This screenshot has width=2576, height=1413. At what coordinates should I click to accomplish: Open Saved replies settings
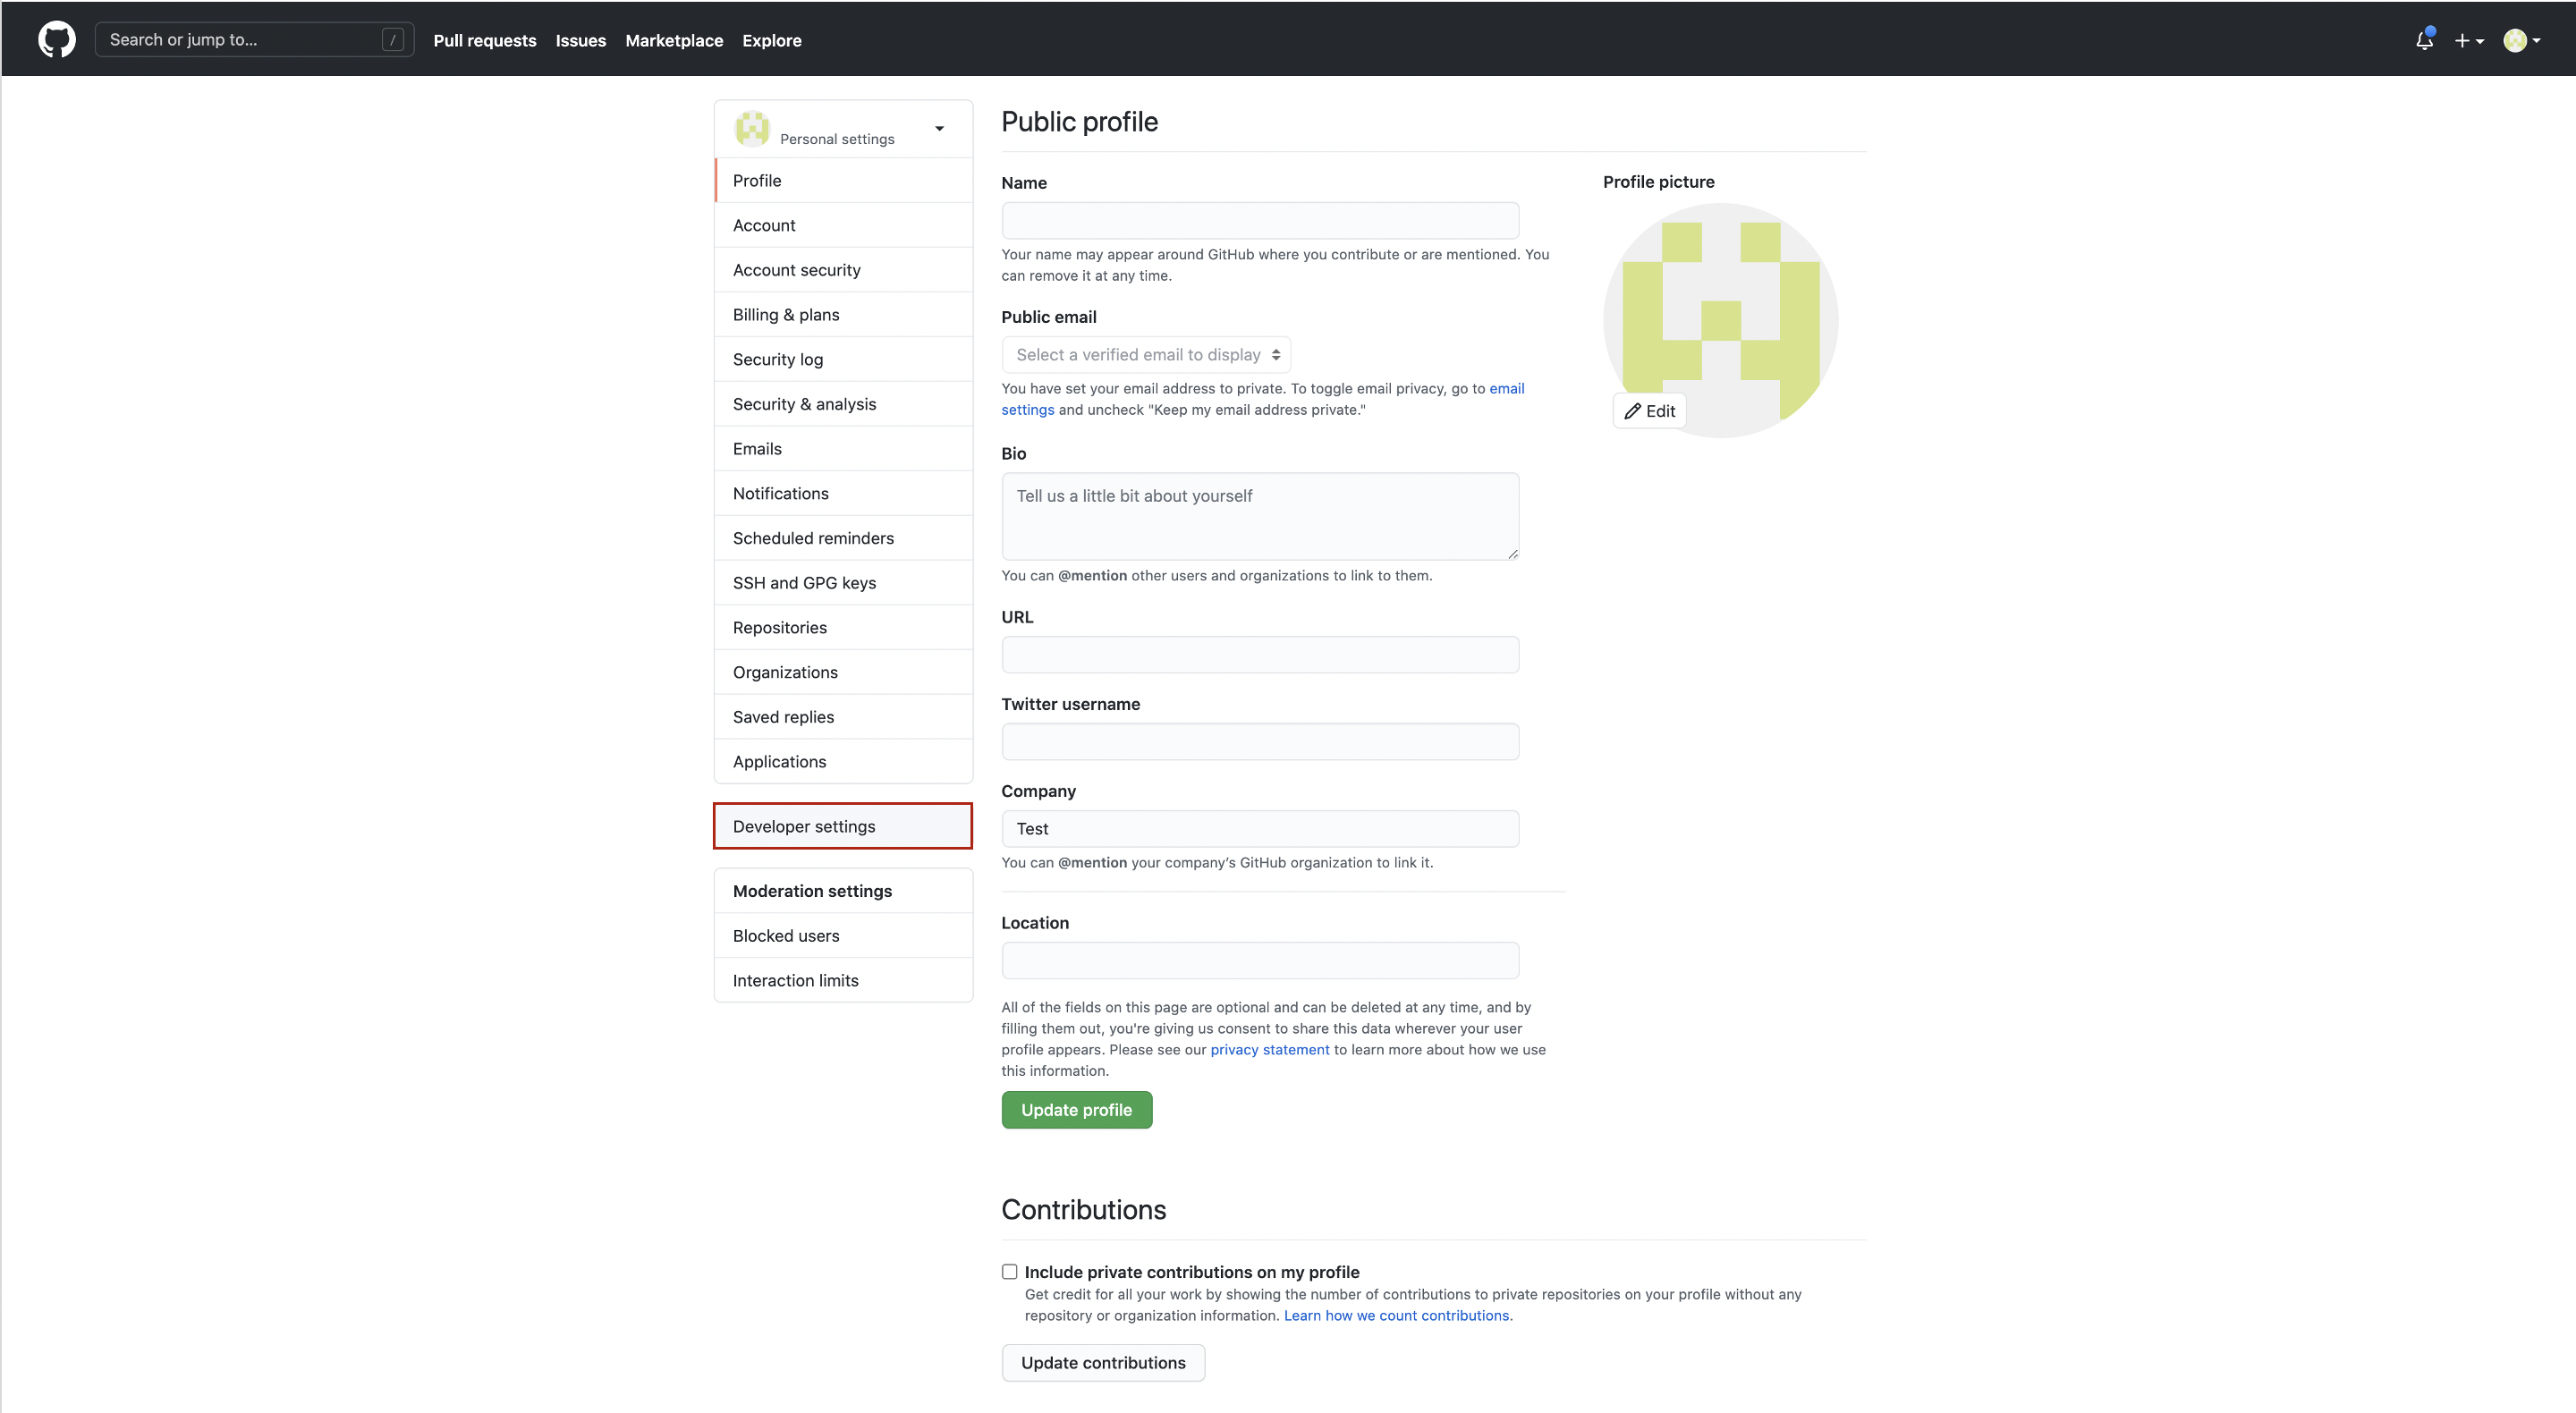point(843,717)
